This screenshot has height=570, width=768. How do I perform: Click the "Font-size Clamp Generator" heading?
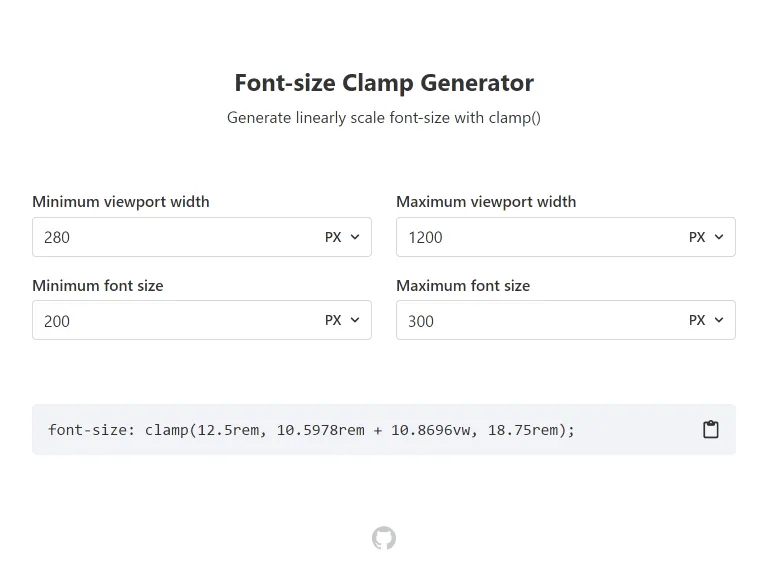[x=384, y=82]
